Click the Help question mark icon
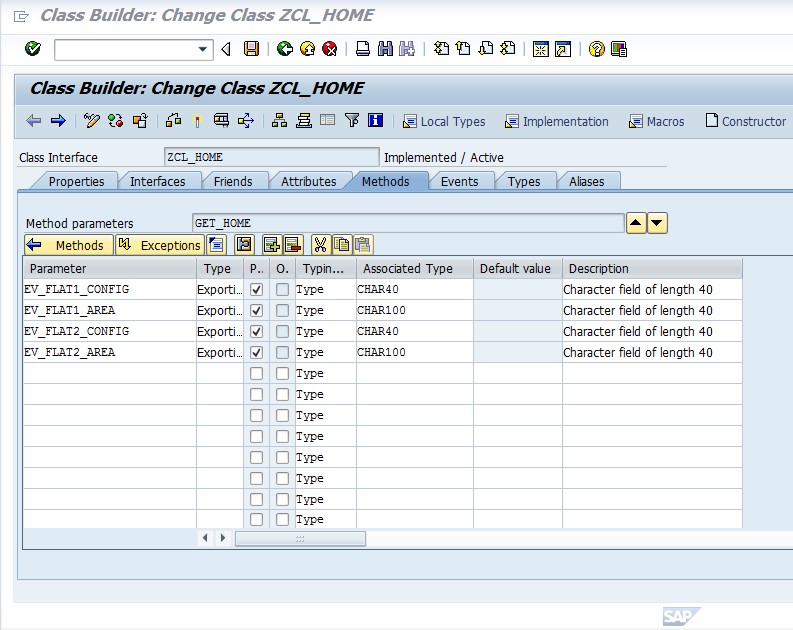 coord(597,49)
